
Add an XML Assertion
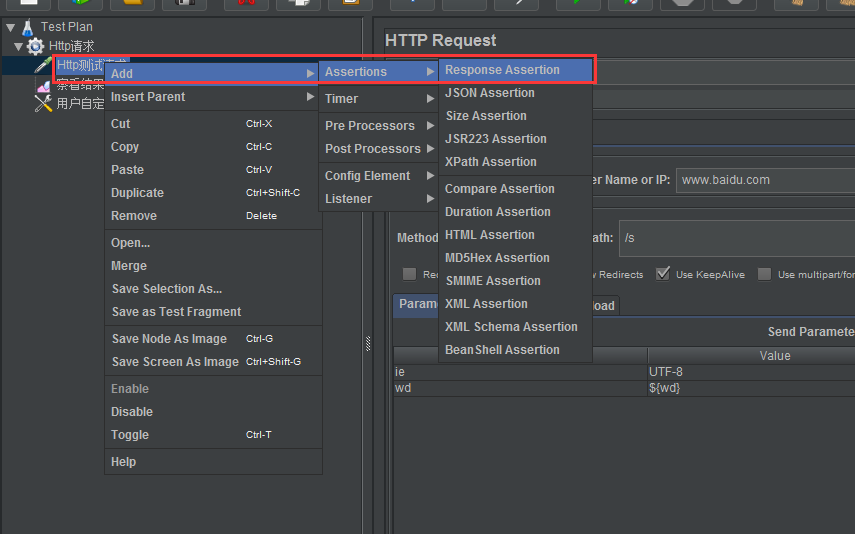[515, 304]
